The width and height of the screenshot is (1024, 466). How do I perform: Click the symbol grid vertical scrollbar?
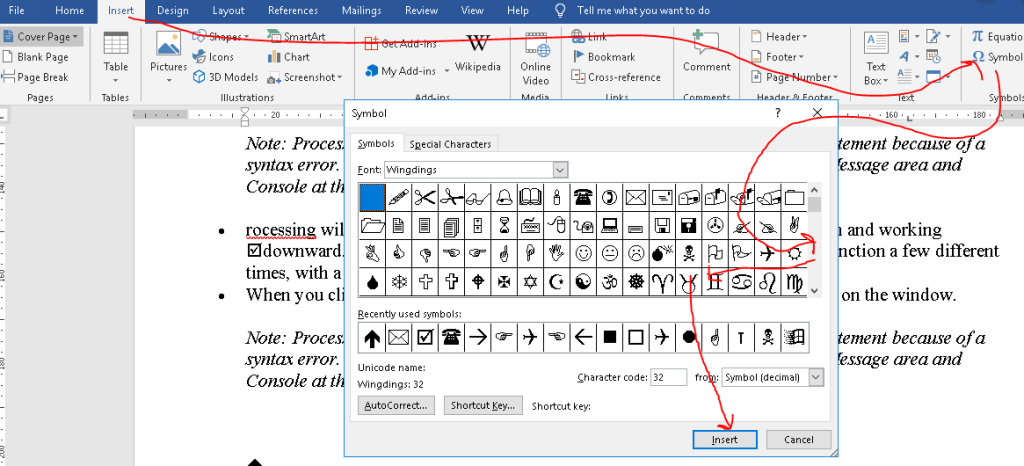coord(815,240)
